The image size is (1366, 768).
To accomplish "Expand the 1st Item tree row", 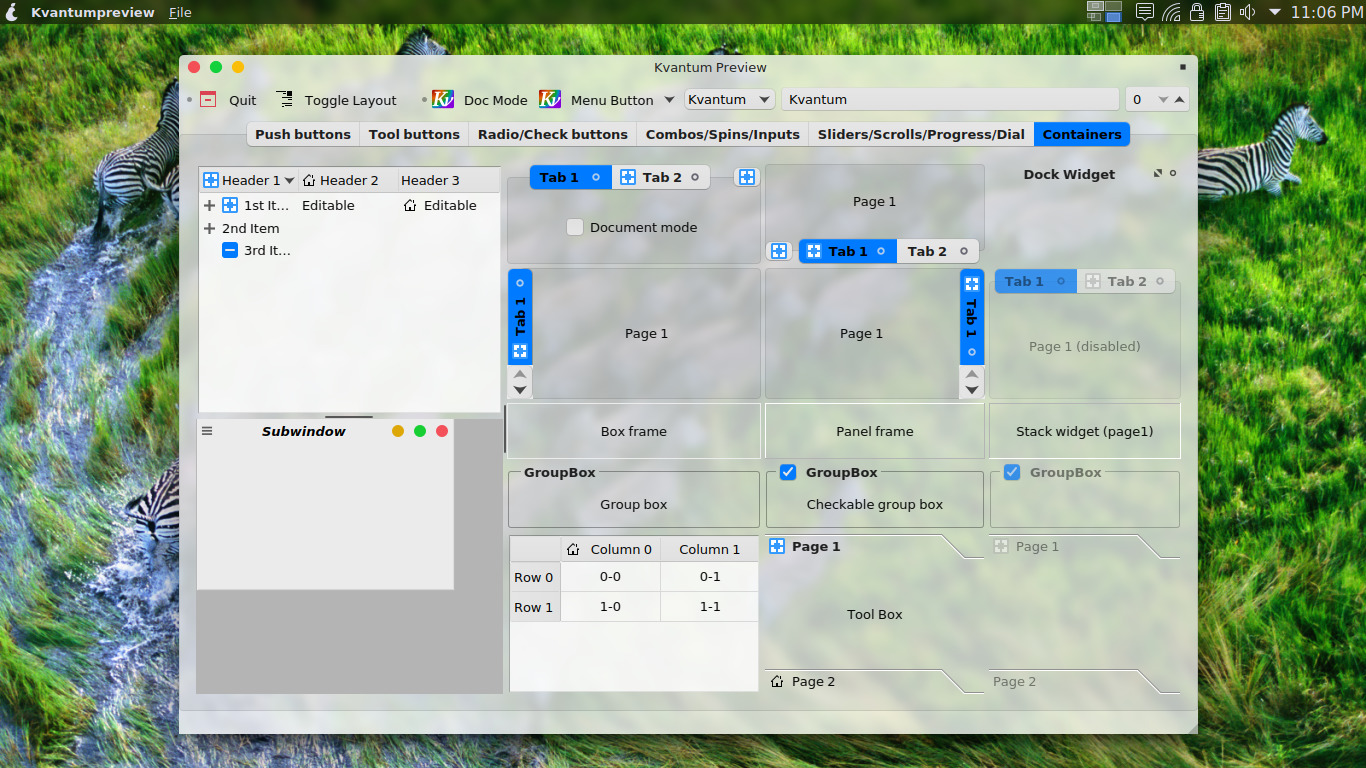I will pos(209,205).
